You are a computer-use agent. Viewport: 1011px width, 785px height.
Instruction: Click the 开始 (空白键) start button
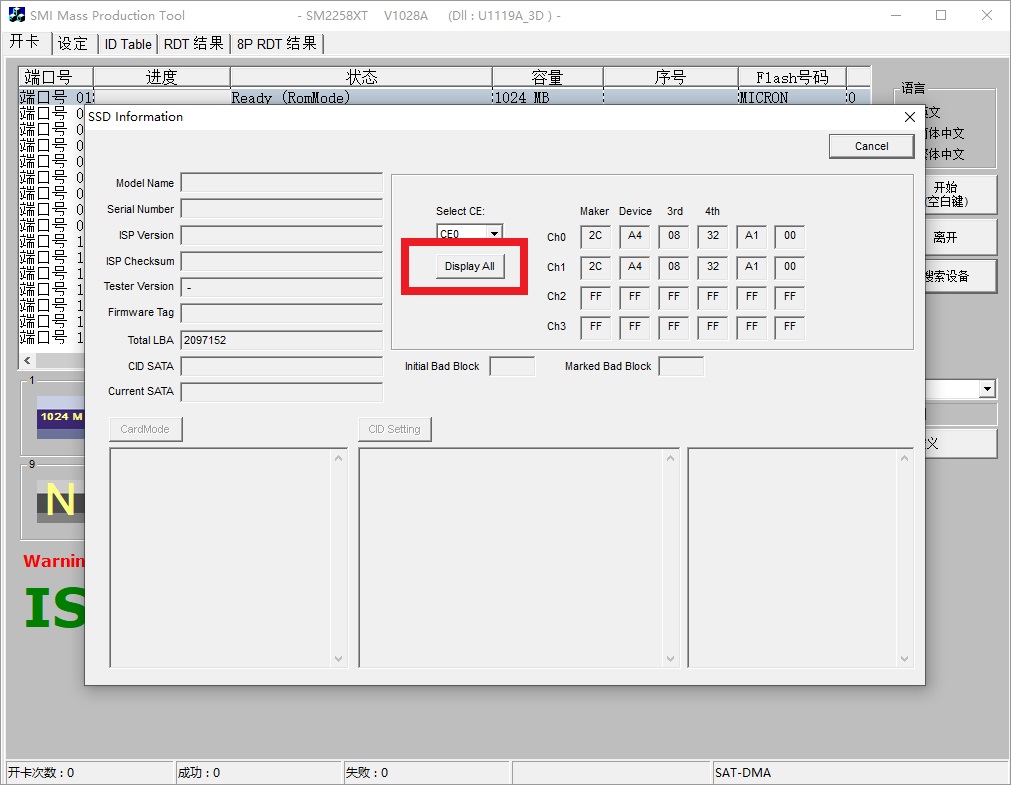click(x=946, y=194)
